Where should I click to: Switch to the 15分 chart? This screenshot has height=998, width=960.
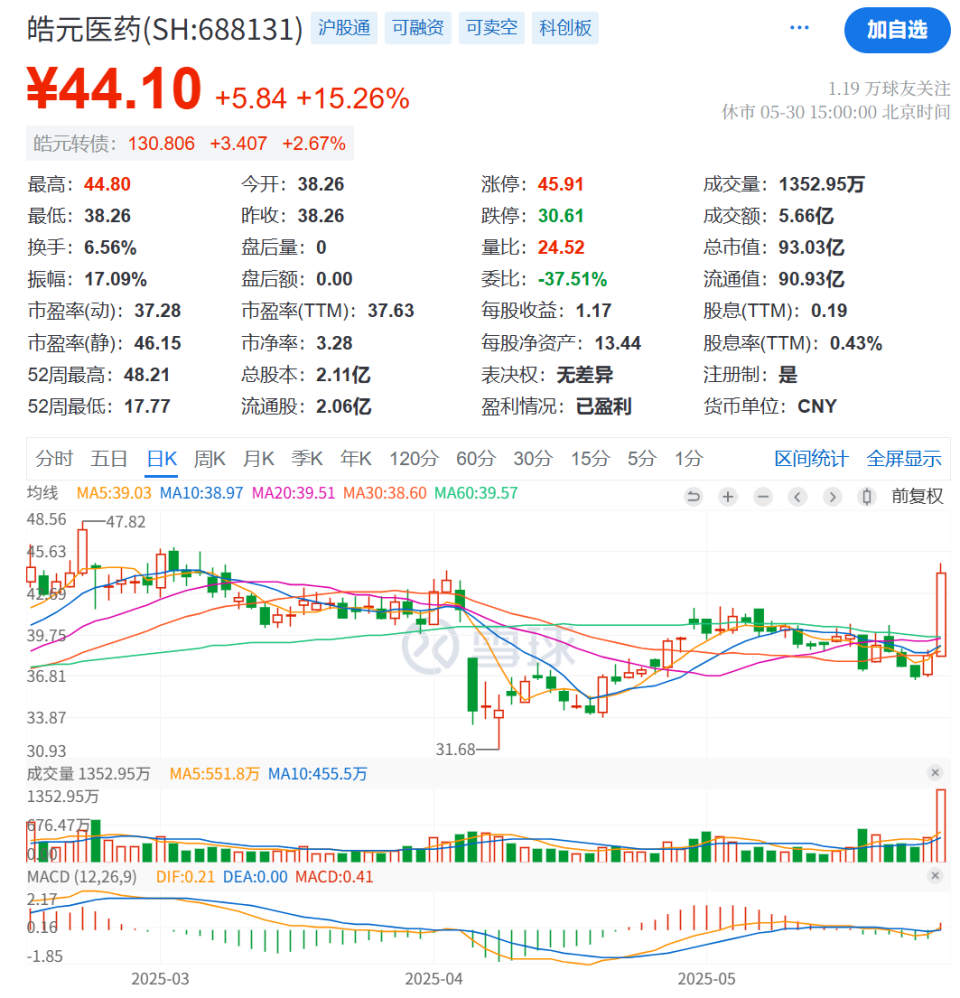[590, 458]
